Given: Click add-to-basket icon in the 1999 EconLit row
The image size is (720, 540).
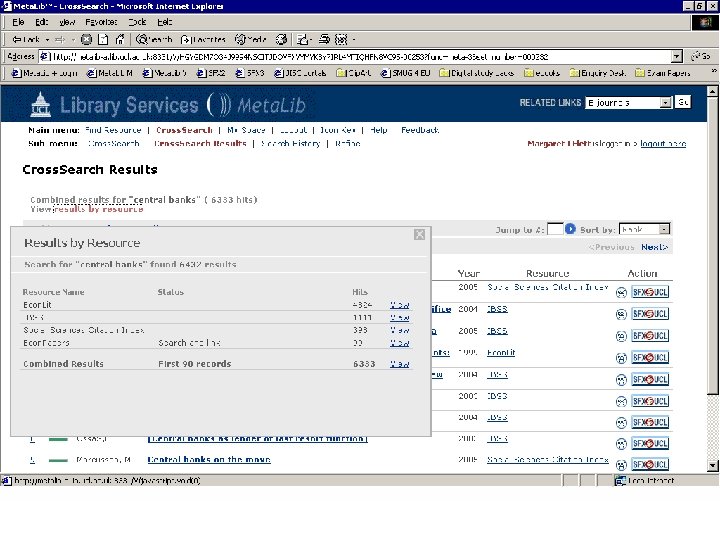Looking at the screenshot, I should tap(621, 358).
